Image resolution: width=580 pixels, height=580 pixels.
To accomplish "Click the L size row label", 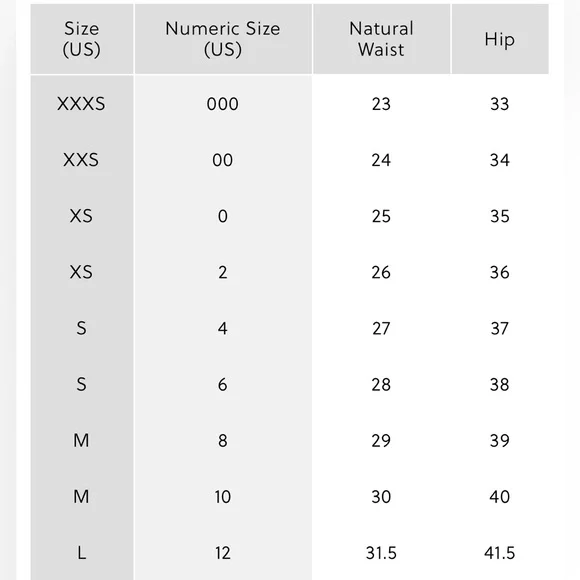I will pyautogui.click(x=82, y=553).
